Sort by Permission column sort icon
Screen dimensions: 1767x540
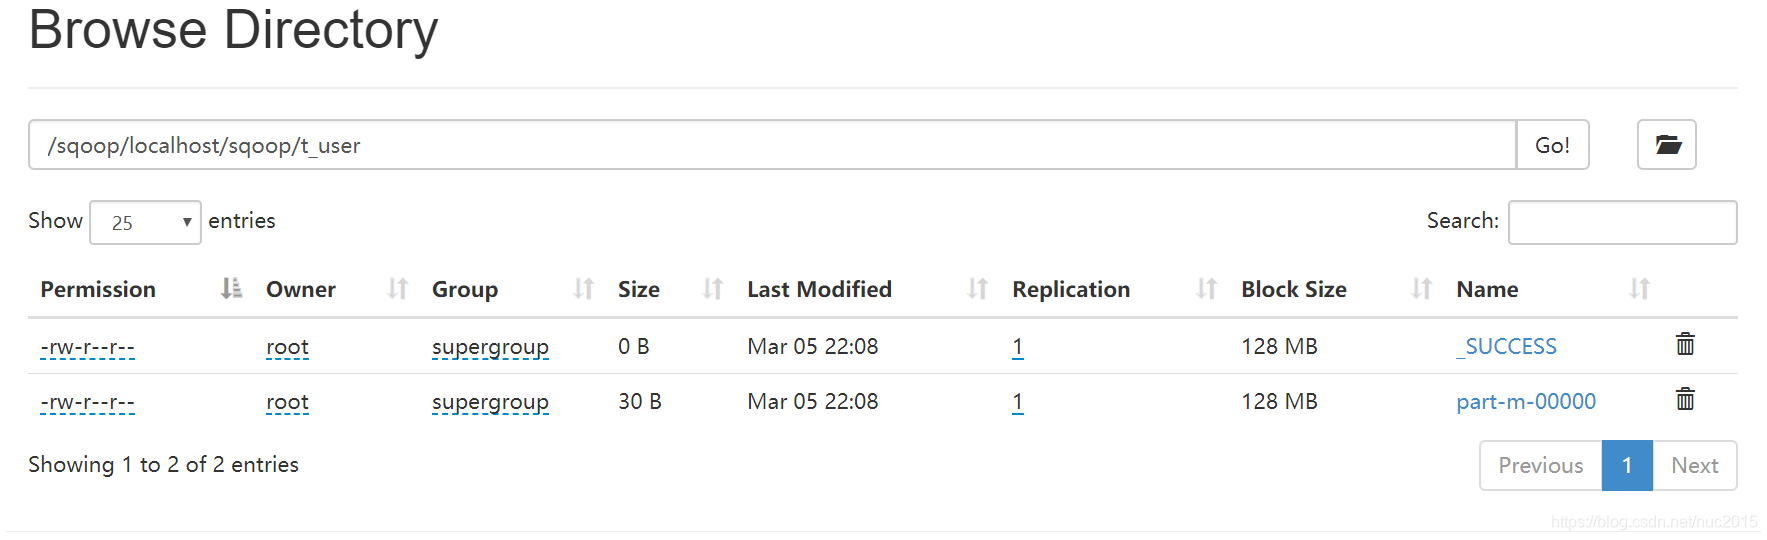231,289
